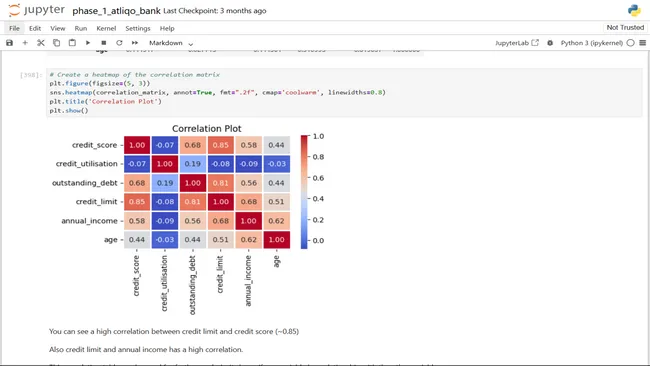This screenshot has height=366, width=650.
Task: Click the Correlation Plot heatmap title
Action: coord(206,128)
